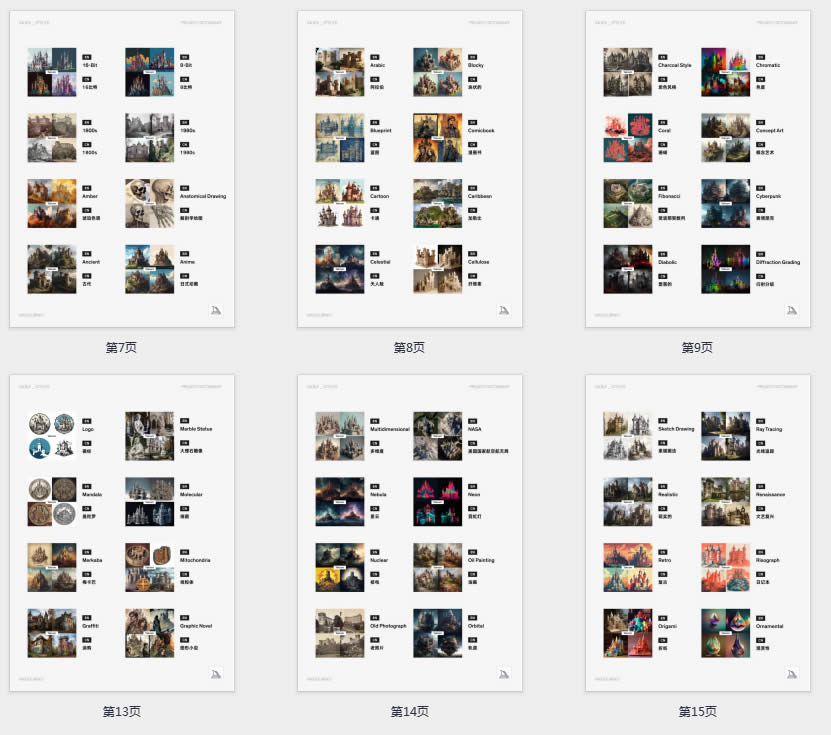Click the logo icon on page 7 thumbnail
The width and height of the screenshot is (831, 735).
(216, 311)
